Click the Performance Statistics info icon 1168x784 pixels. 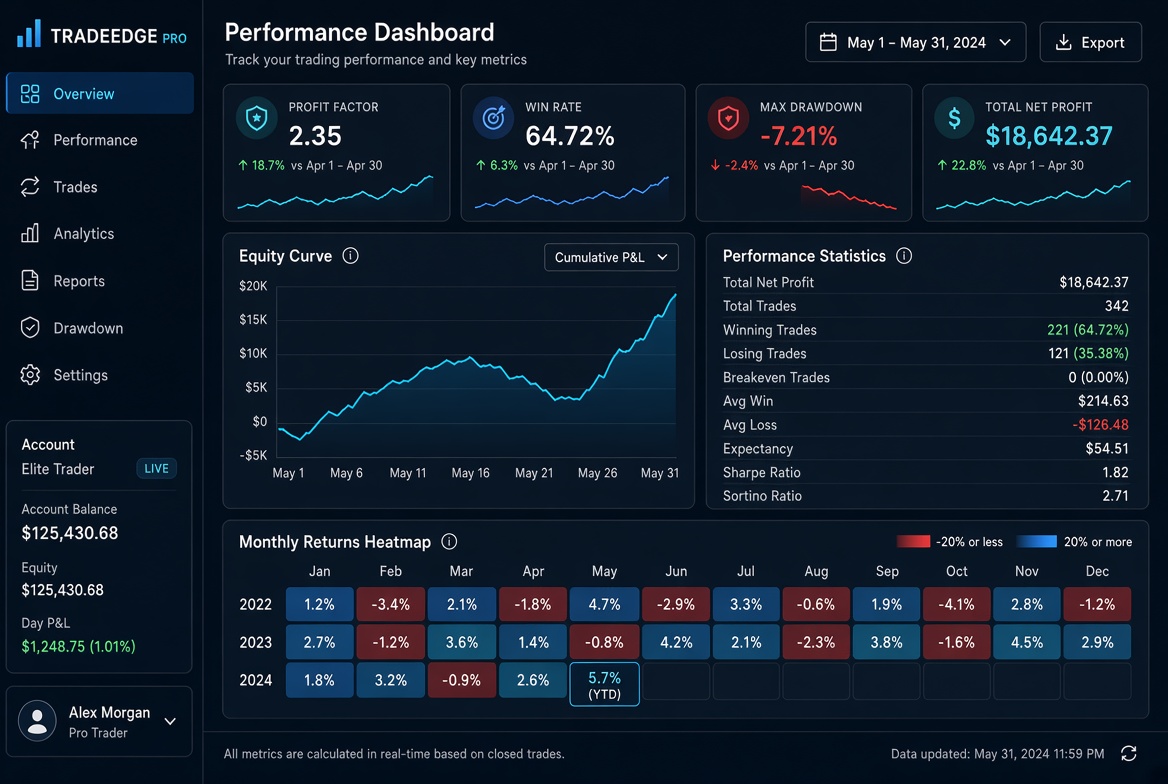coord(904,256)
